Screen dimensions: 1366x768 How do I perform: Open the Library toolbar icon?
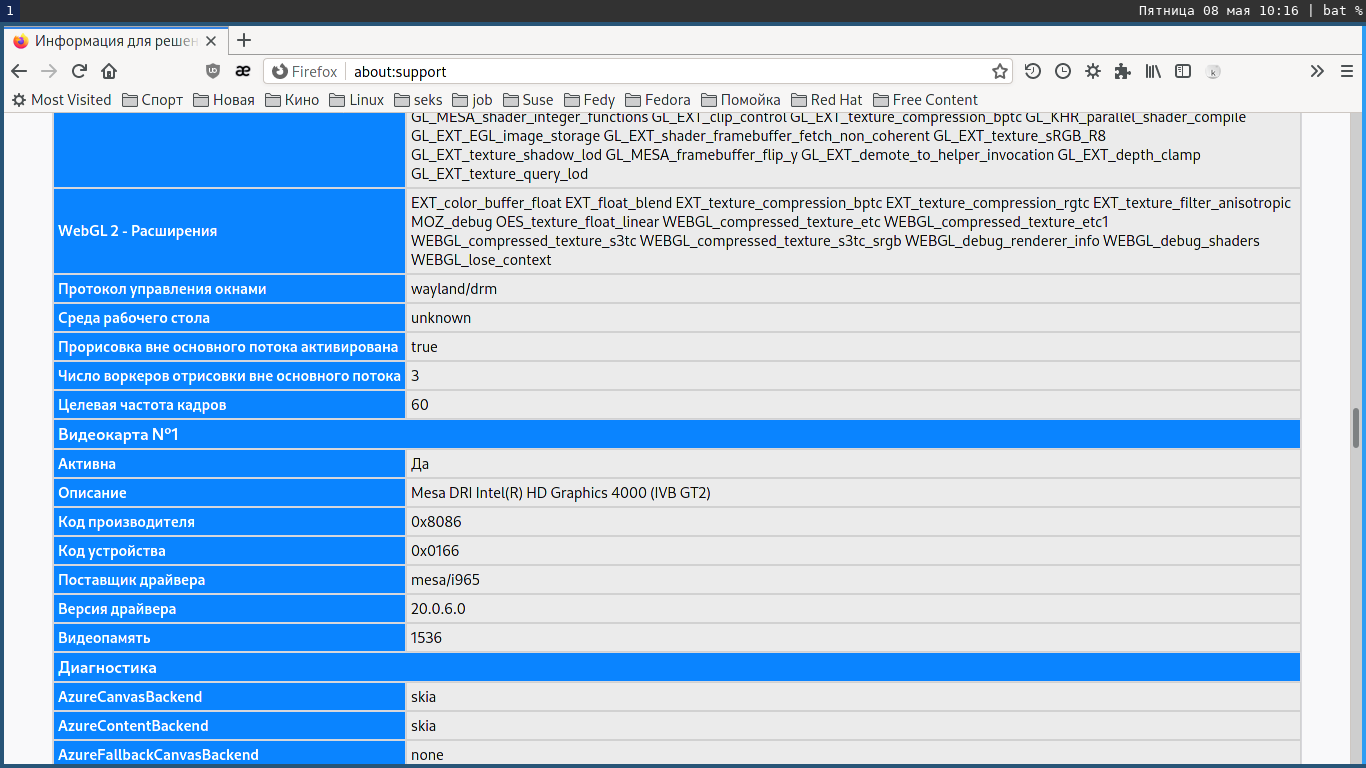pyautogui.click(x=1153, y=71)
